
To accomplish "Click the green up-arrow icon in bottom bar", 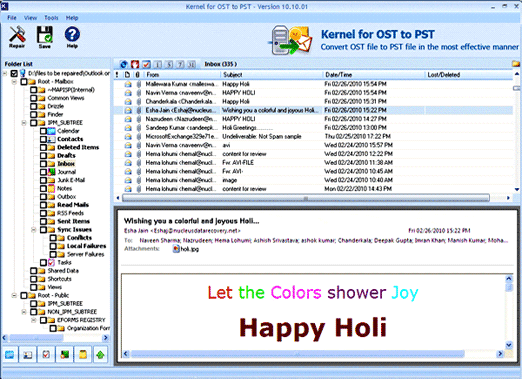I will click(x=100, y=355).
